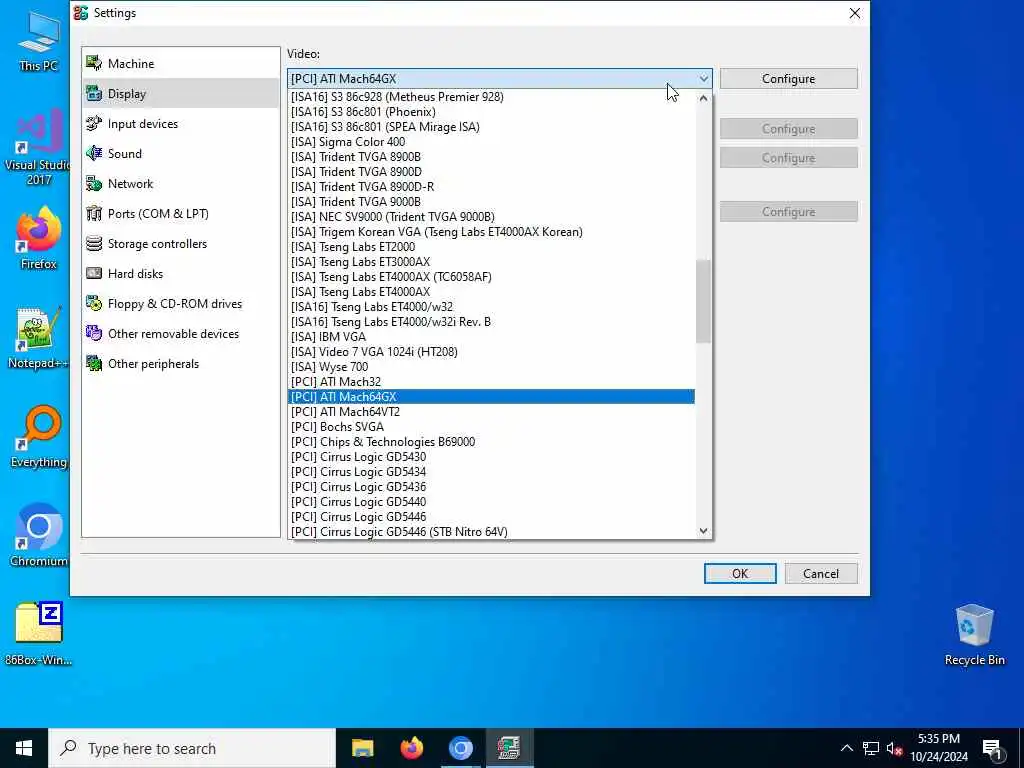Choose [ISA] Tseng Labs ET2000

click(x=491, y=246)
